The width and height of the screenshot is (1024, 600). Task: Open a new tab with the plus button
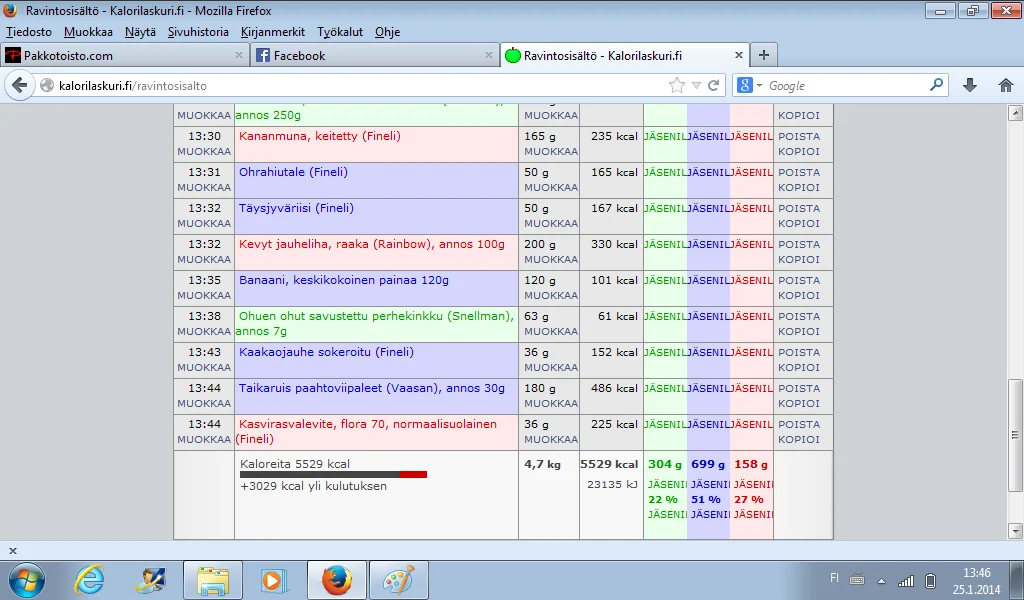point(763,55)
